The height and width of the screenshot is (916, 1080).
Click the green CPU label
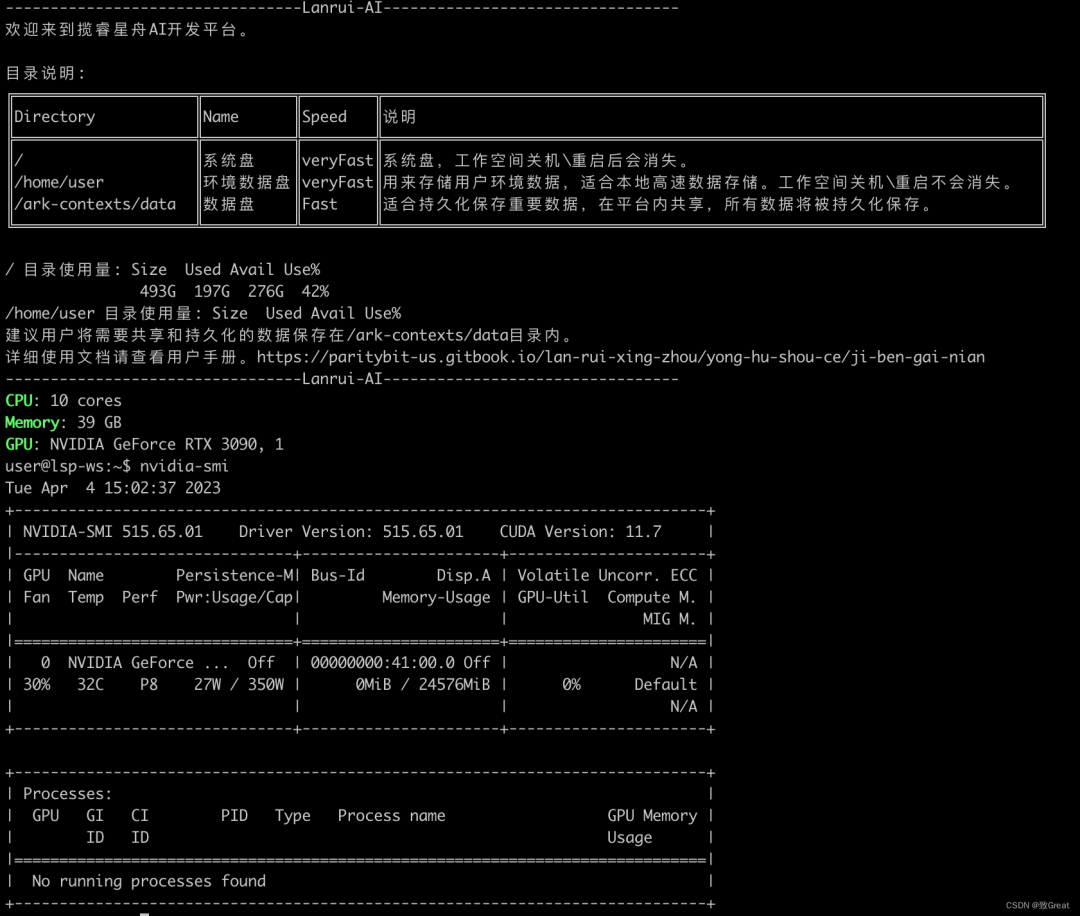[x=19, y=401]
